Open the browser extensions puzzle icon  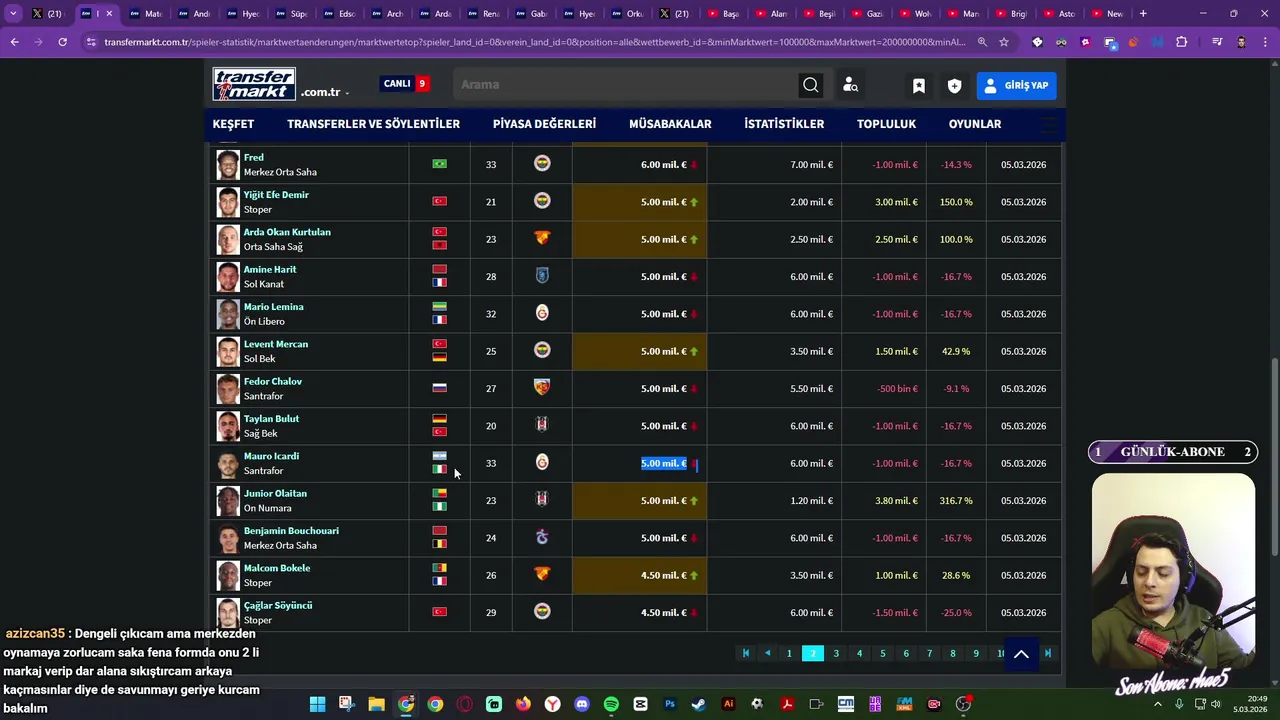click(1181, 42)
